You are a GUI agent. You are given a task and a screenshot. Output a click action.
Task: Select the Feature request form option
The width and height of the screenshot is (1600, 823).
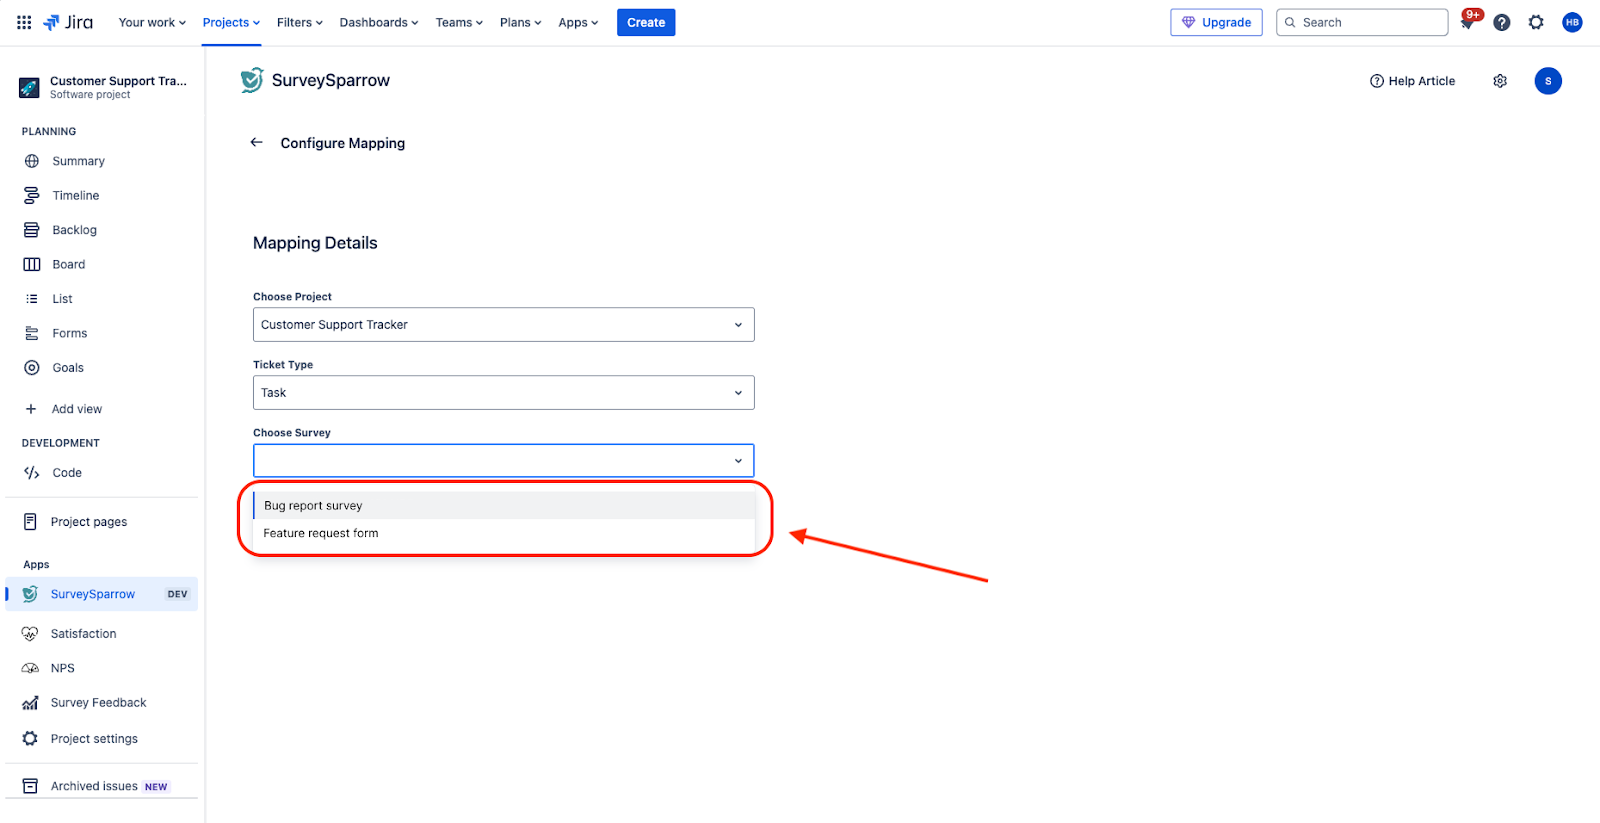pos(321,534)
